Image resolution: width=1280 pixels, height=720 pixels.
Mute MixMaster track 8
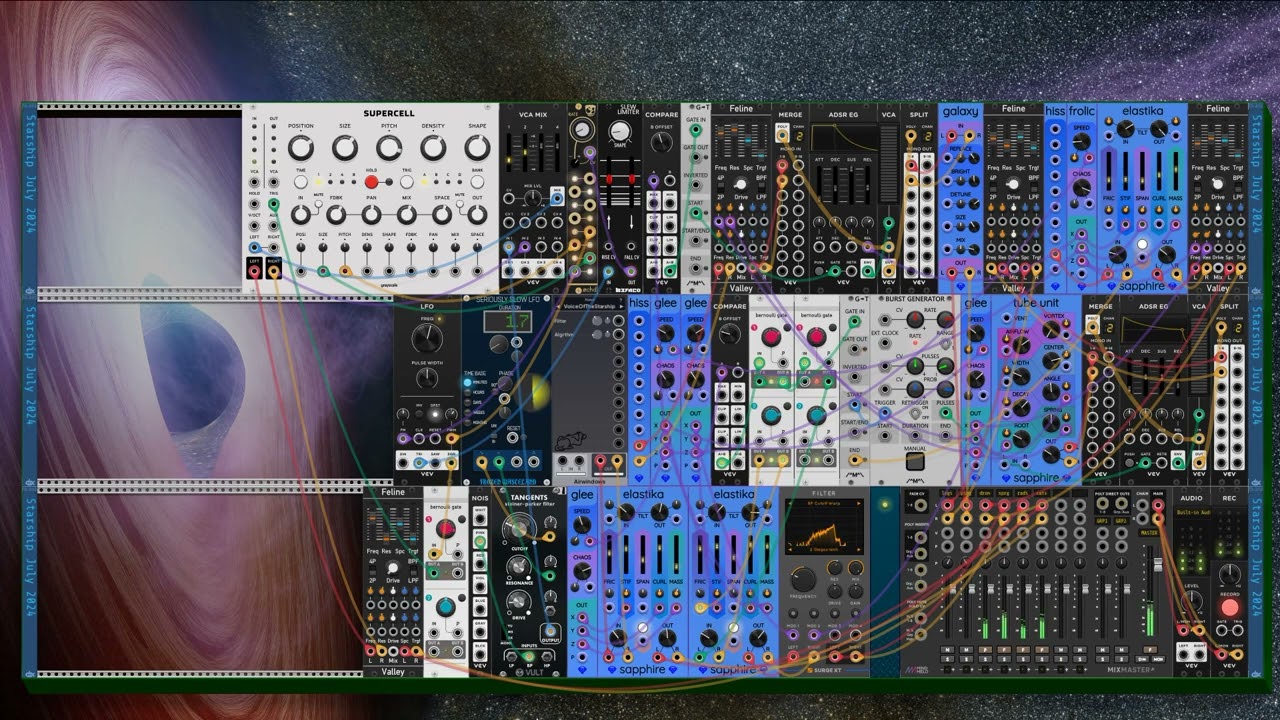click(x=1080, y=649)
